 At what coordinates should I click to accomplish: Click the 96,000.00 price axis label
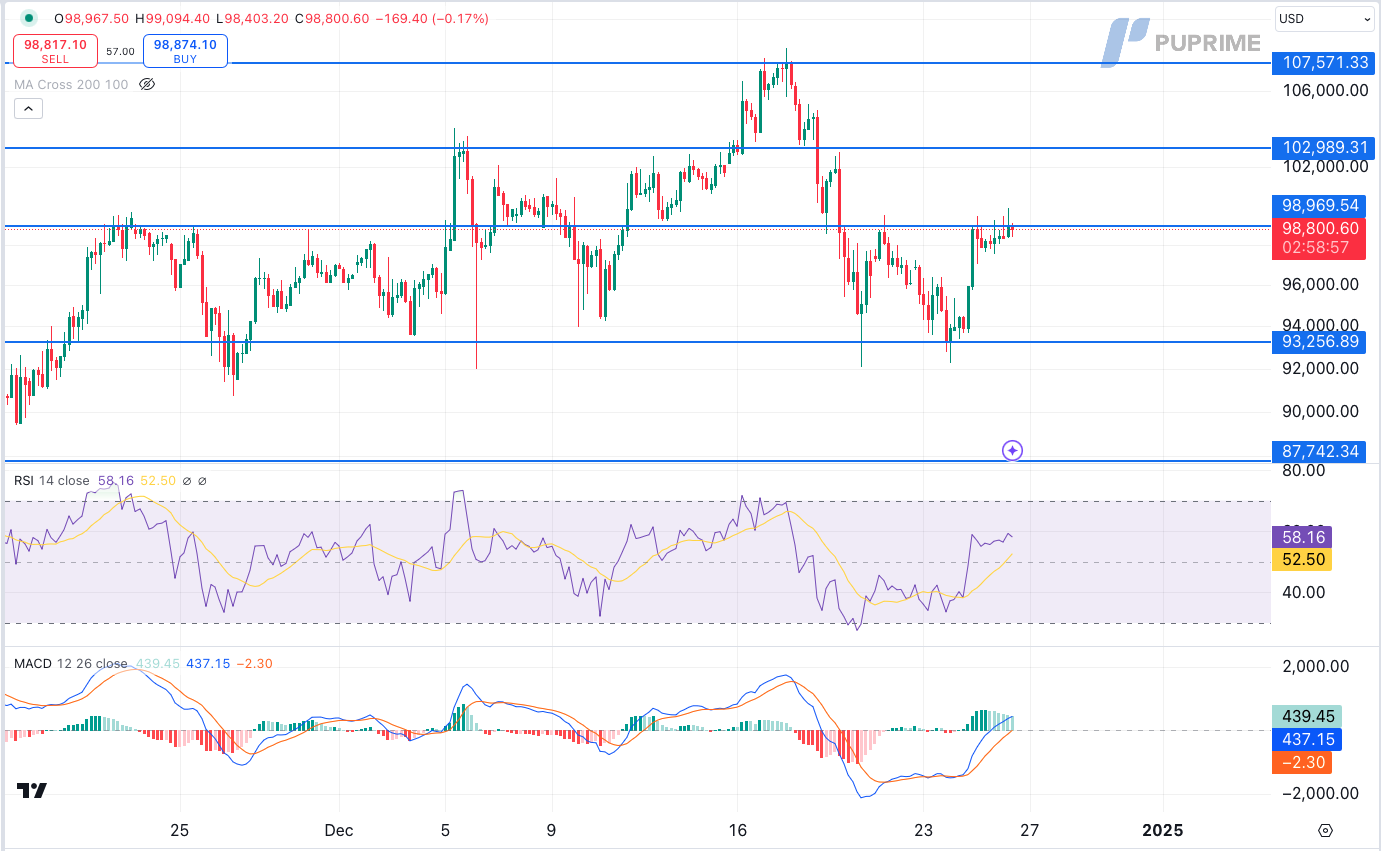[1320, 284]
